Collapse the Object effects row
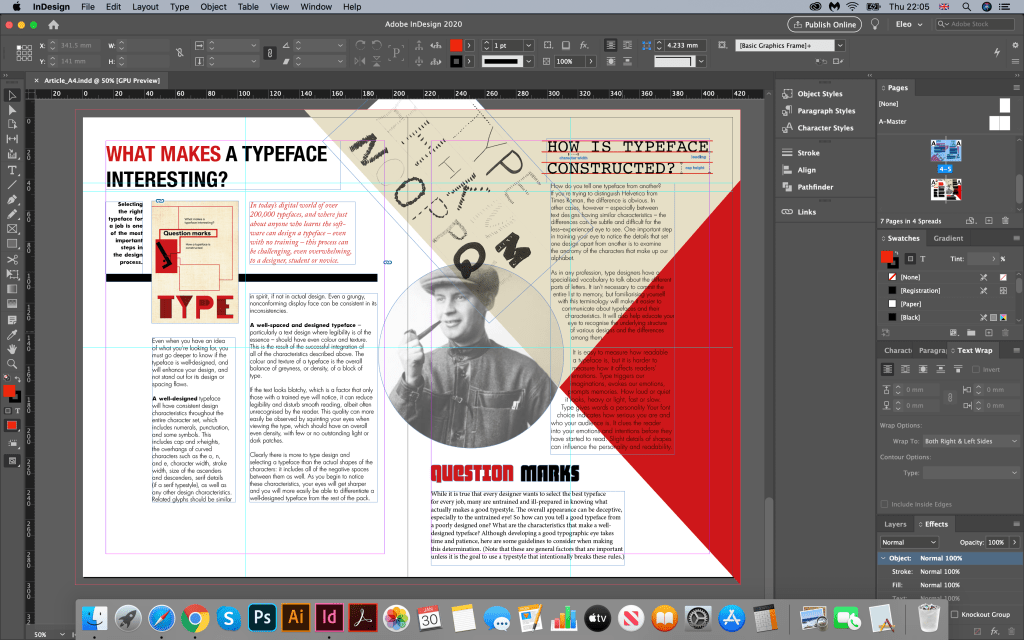The height and width of the screenshot is (640, 1024). point(882,557)
